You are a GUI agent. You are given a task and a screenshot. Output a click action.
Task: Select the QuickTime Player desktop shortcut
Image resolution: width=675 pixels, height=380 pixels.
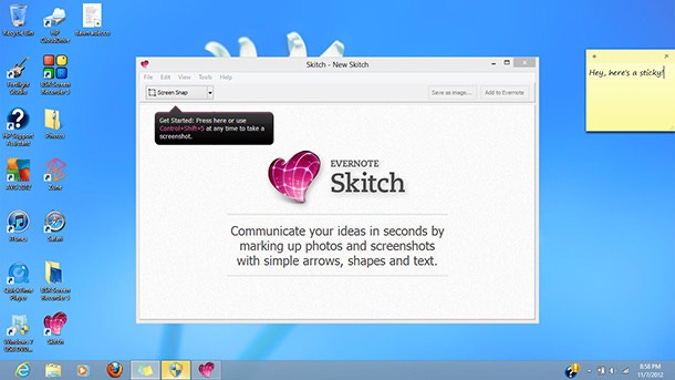pyautogui.click(x=18, y=281)
